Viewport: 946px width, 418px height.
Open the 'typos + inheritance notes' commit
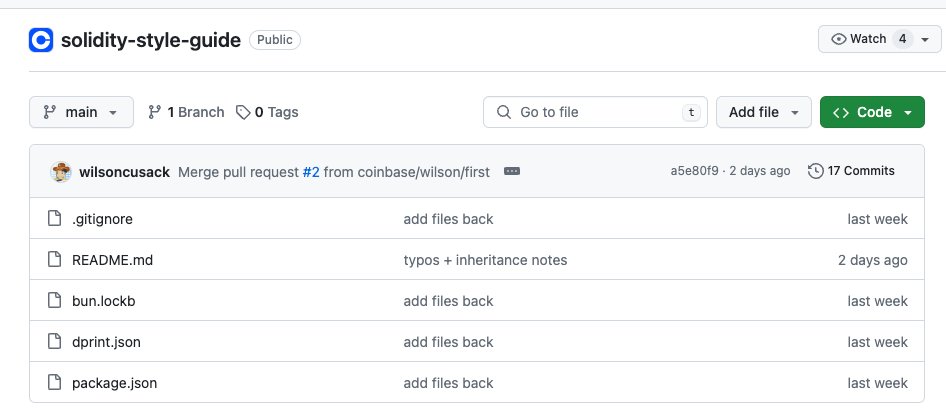tap(485, 260)
